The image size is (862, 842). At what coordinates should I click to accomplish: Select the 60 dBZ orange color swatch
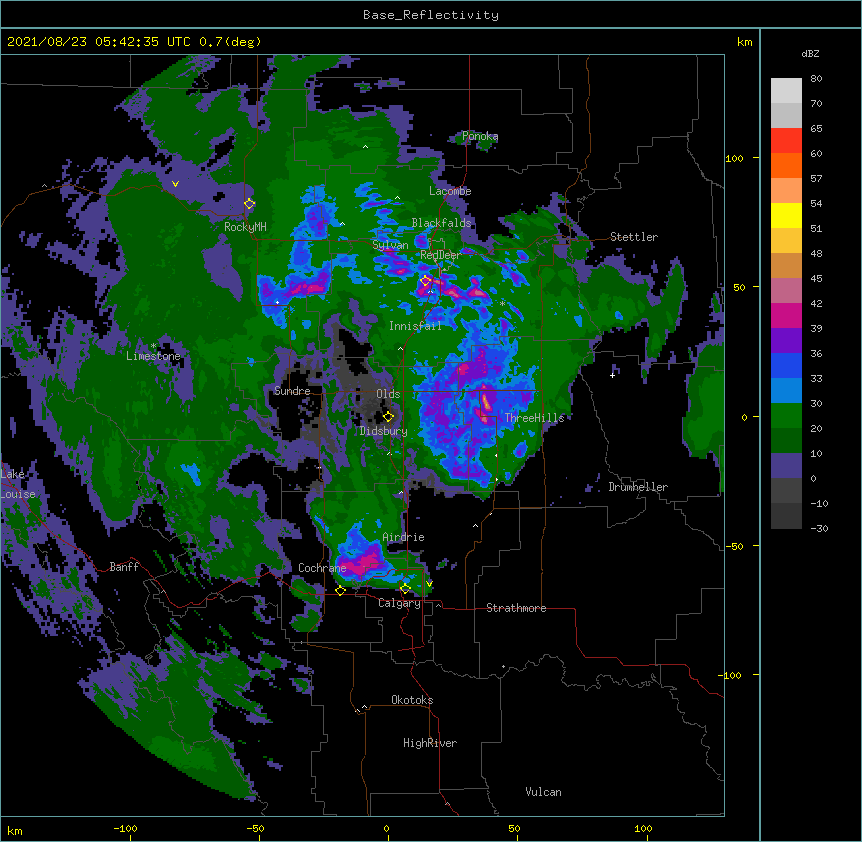point(786,165)
